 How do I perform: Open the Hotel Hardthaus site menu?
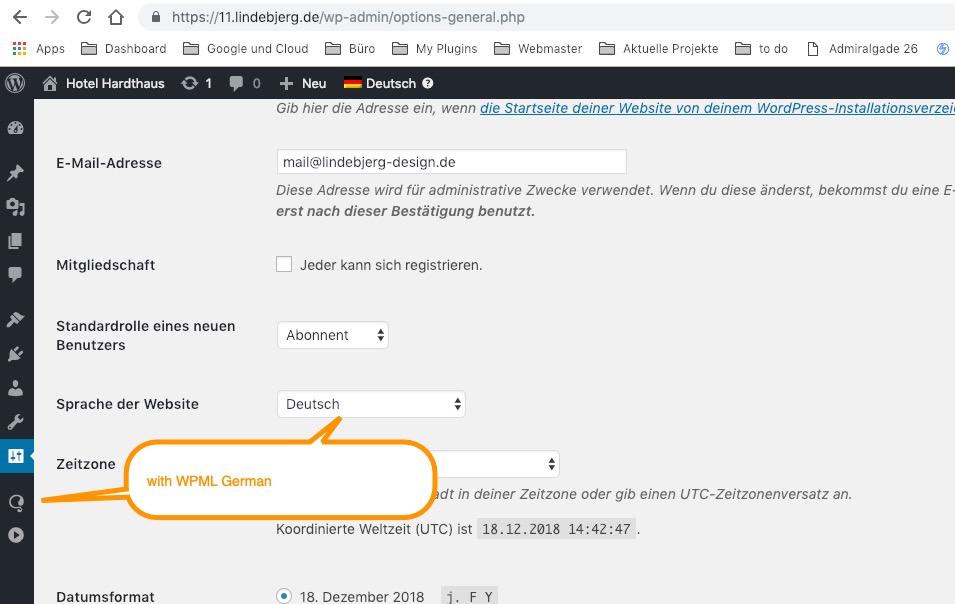[104, 83]
